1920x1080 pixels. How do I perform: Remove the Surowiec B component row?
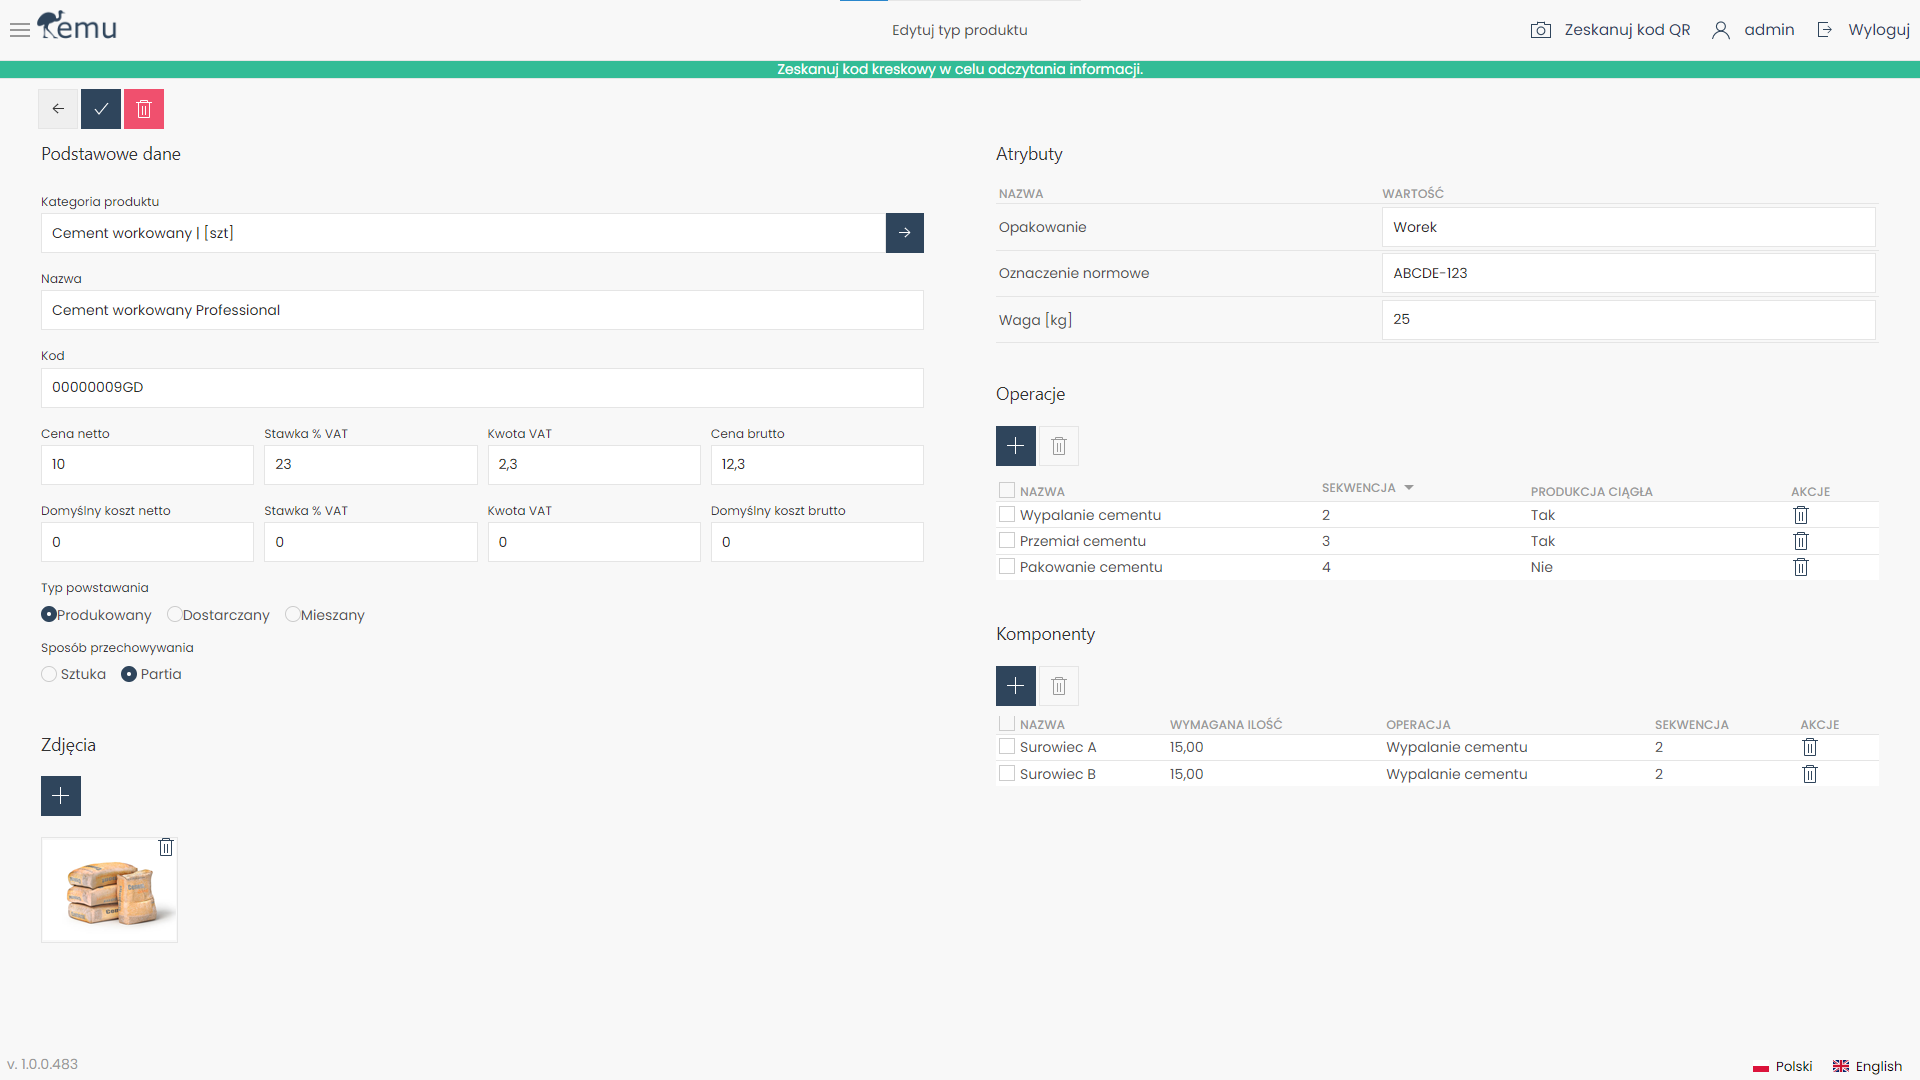coord(1809,774)
